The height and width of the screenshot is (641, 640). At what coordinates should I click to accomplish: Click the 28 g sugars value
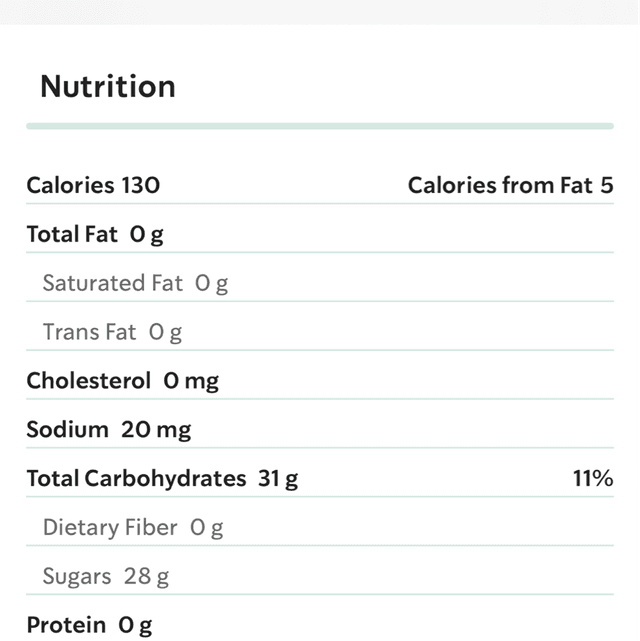147,577
